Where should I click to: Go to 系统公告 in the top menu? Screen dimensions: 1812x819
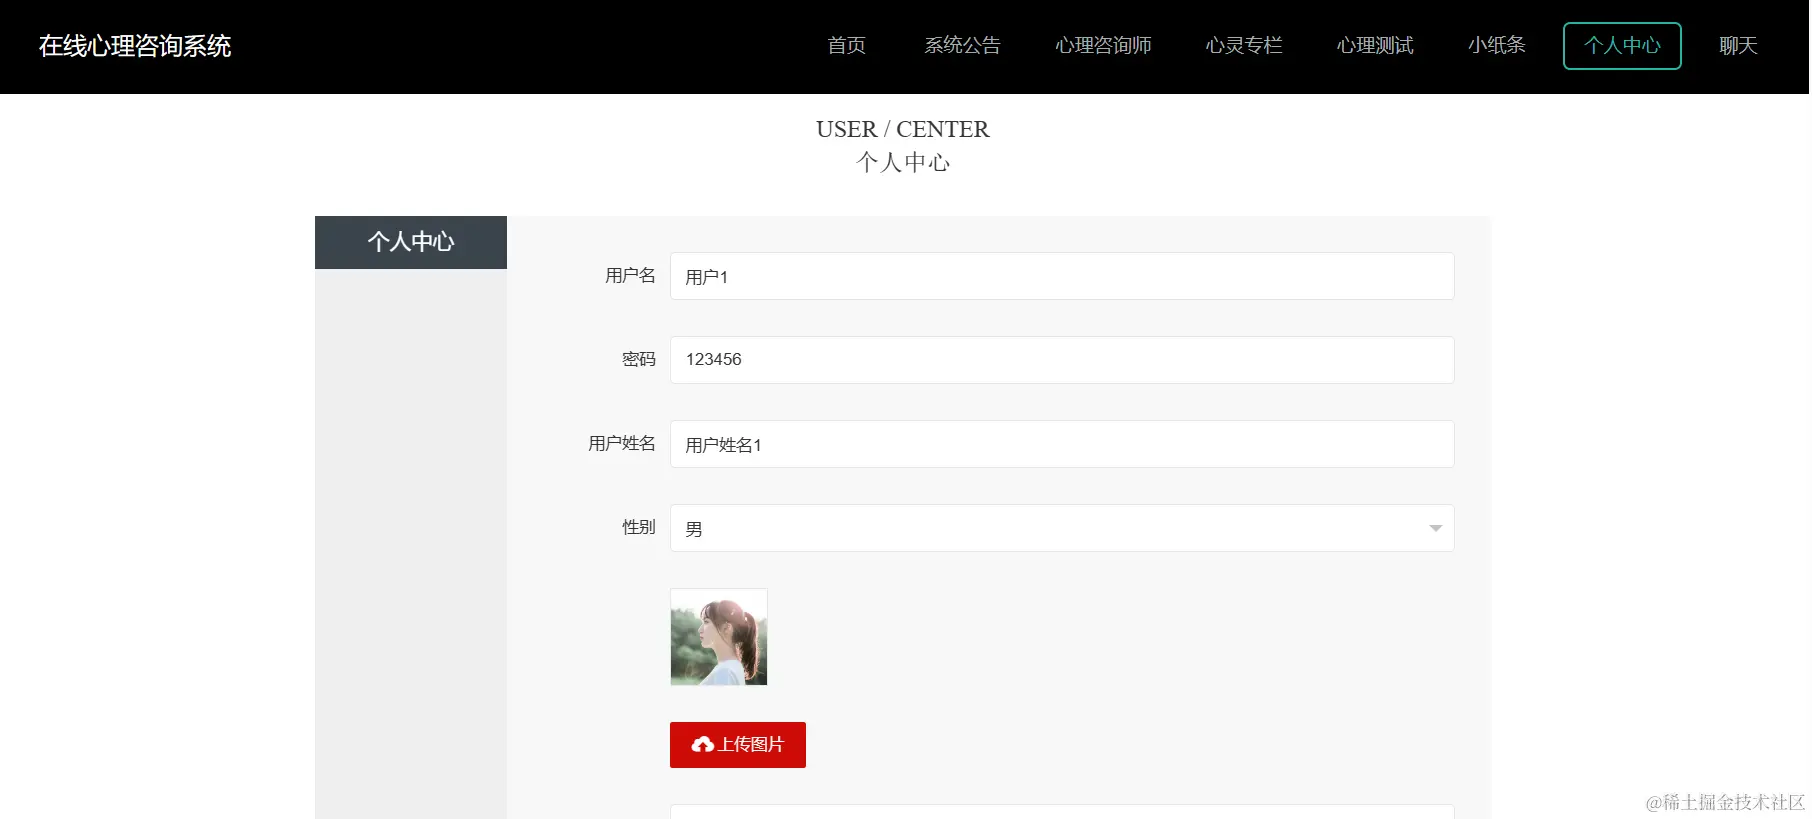(962, 46)
